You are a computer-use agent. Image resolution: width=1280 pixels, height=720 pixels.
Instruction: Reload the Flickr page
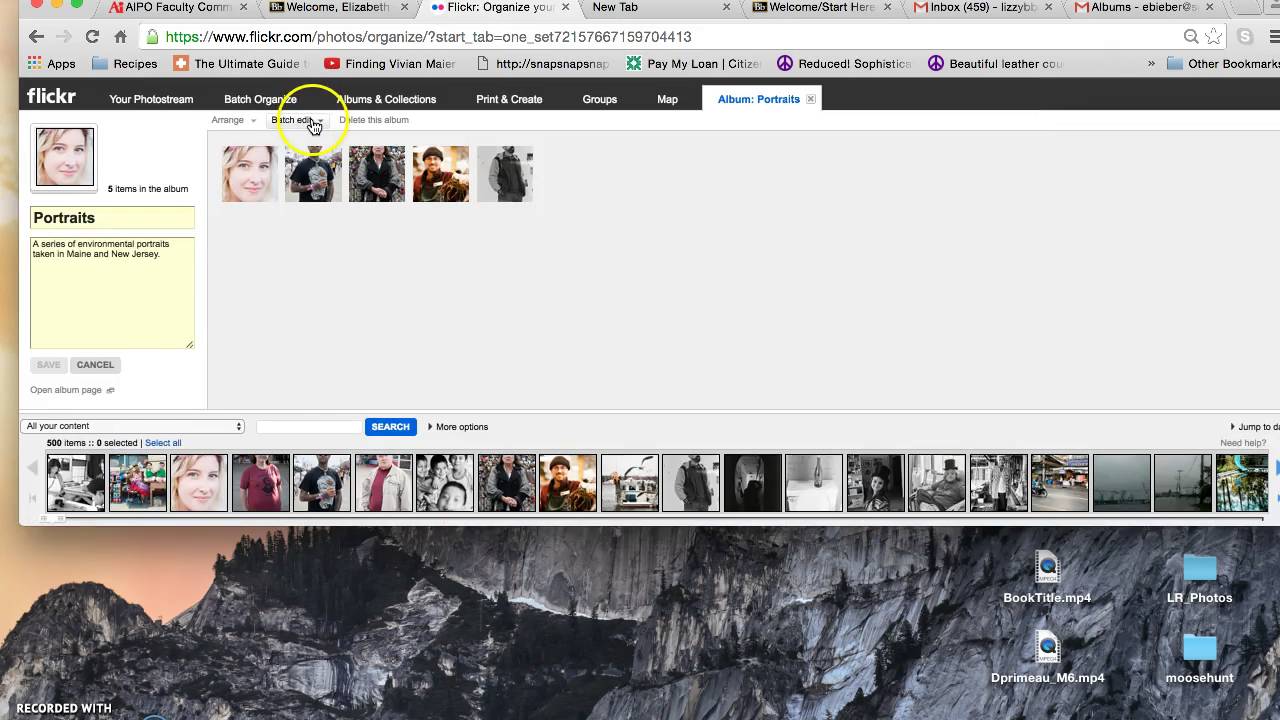[92, 36]
